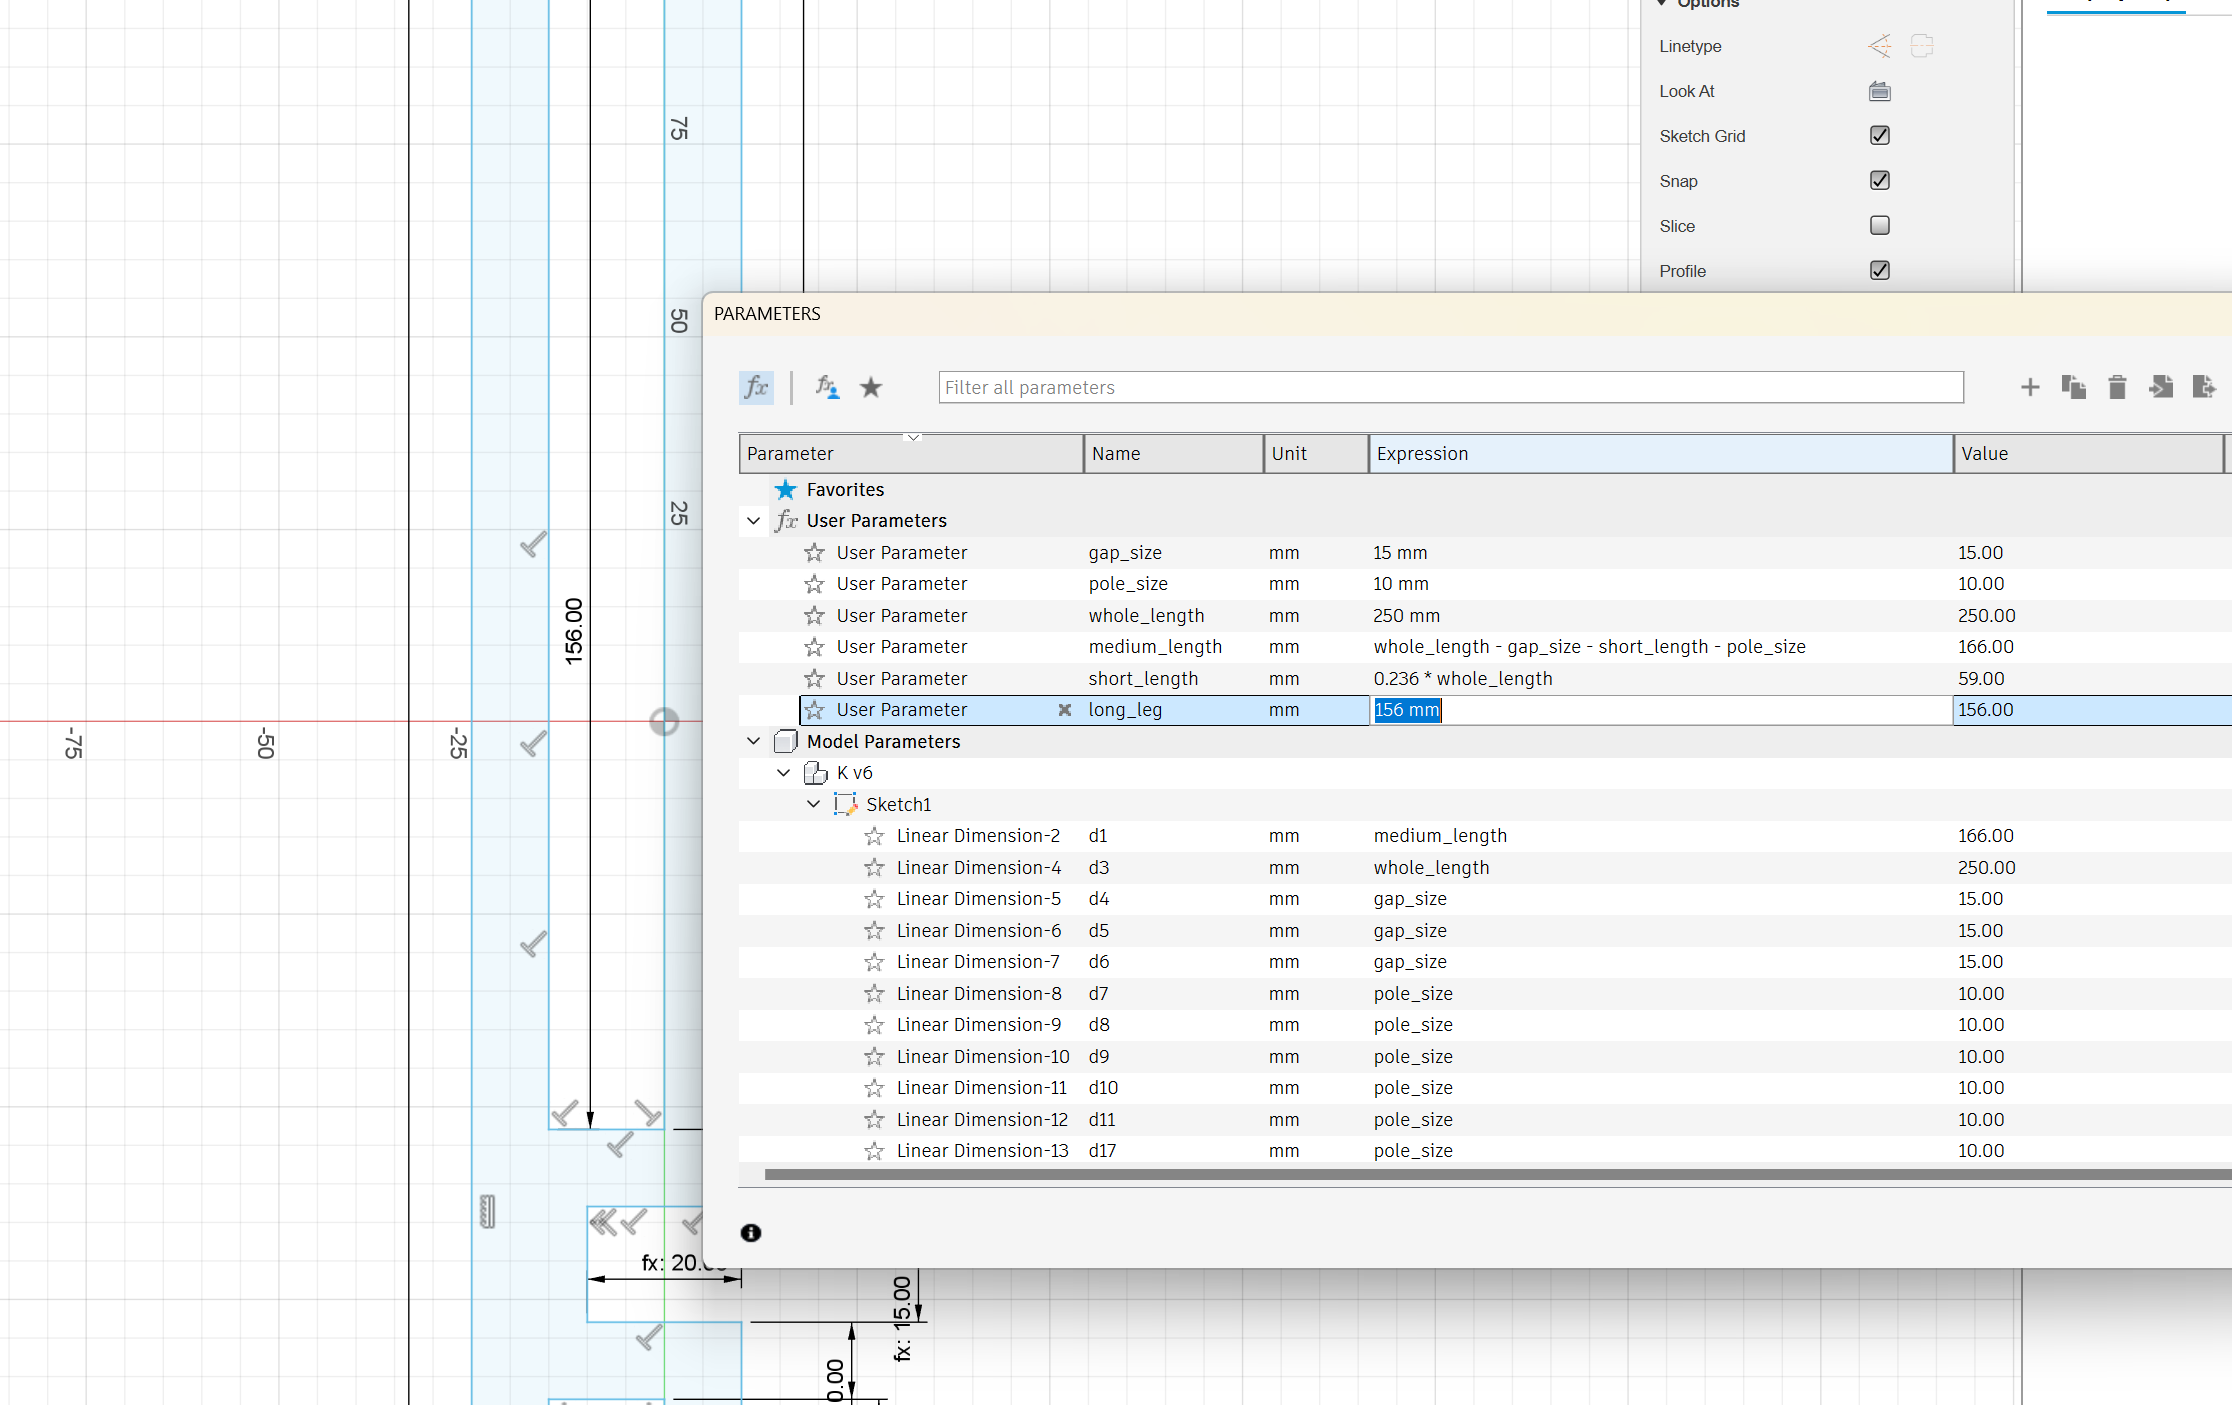Toggle the Profile checkbox
This screenshot has width=2232, height=1405.
click(x=1880, y=270)
